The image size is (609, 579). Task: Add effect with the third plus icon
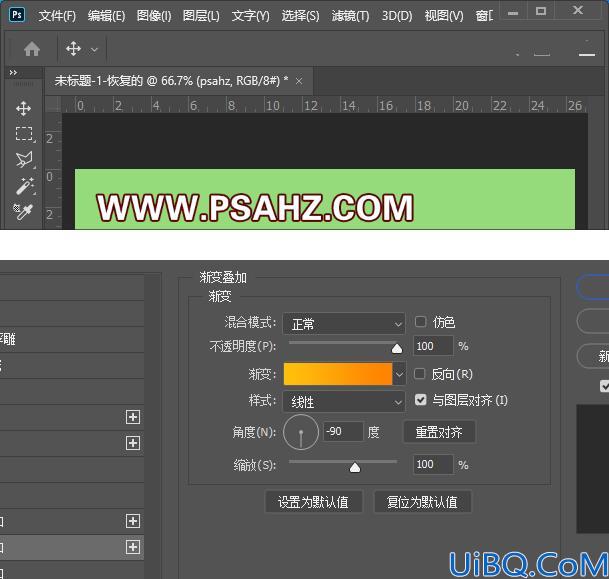pyautogui.click(x=133, y=521)
